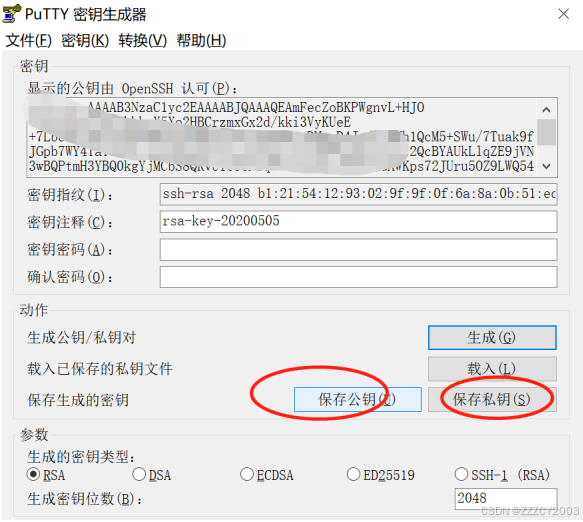583x522 pixels.
Task: Click the public key box scroll down arrow
Action: pyautogui.click(x=546, y=166)
